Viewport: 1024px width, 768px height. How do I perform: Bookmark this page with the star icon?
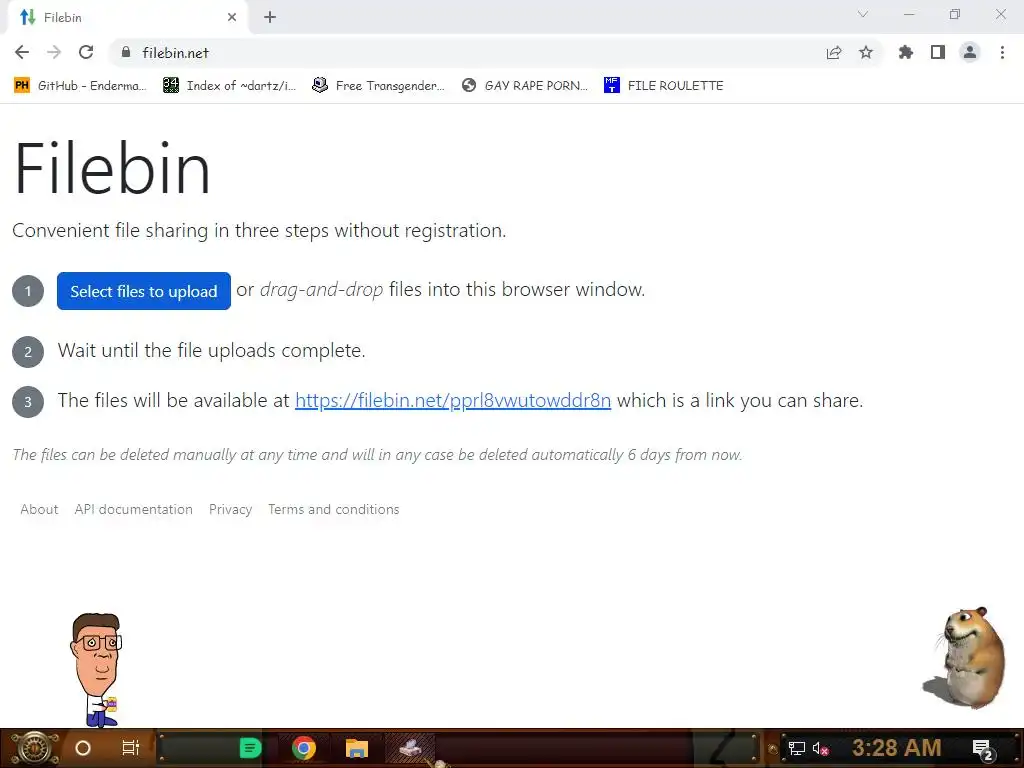pyautogui.click(x=866, y=52)
